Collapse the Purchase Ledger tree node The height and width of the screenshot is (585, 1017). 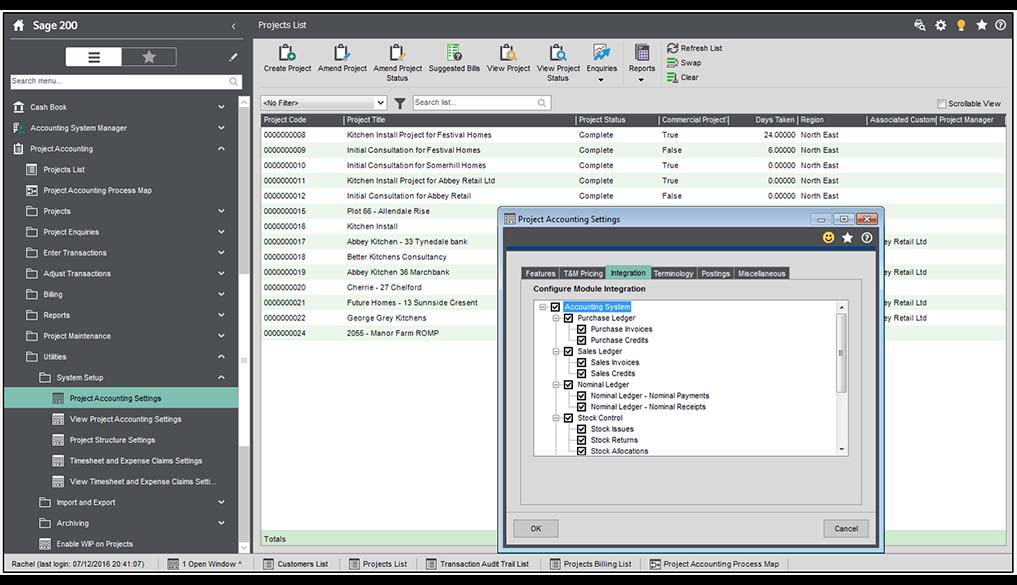click(556, 318)
